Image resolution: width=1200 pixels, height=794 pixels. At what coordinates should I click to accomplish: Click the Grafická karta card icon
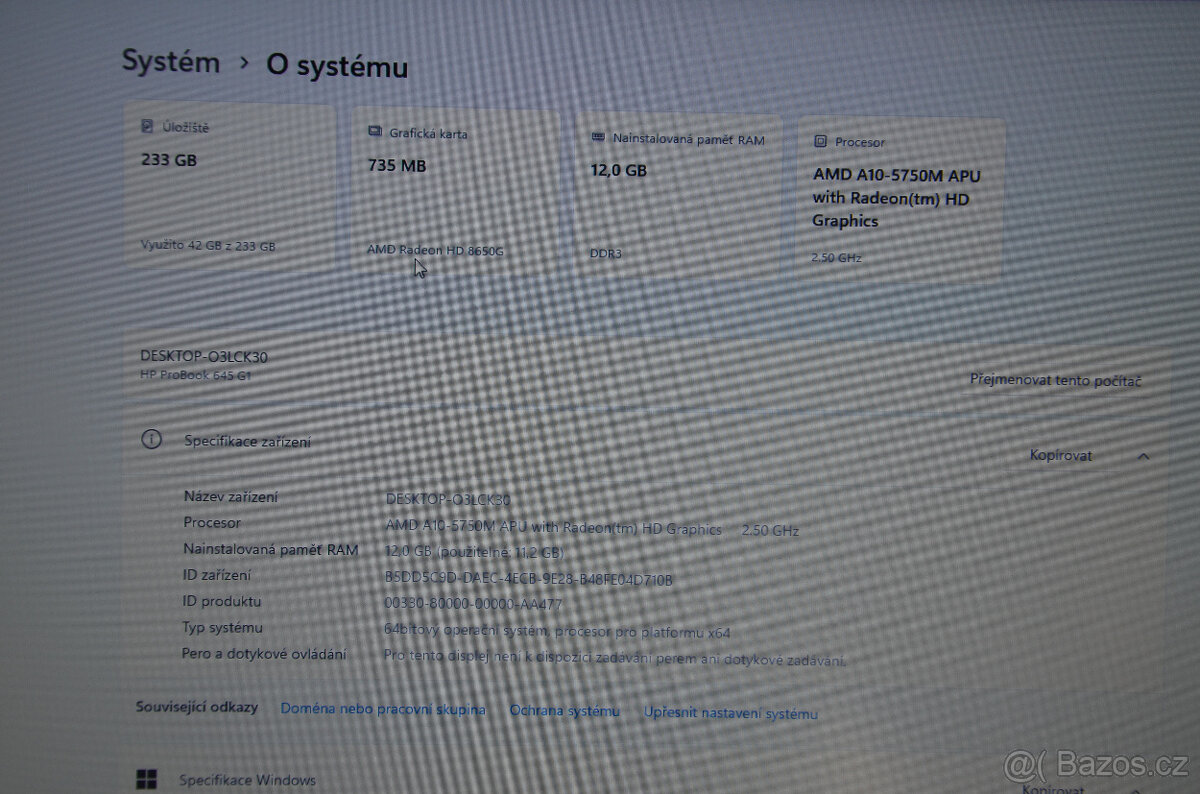pyautogui.click(x=375, y=130)
